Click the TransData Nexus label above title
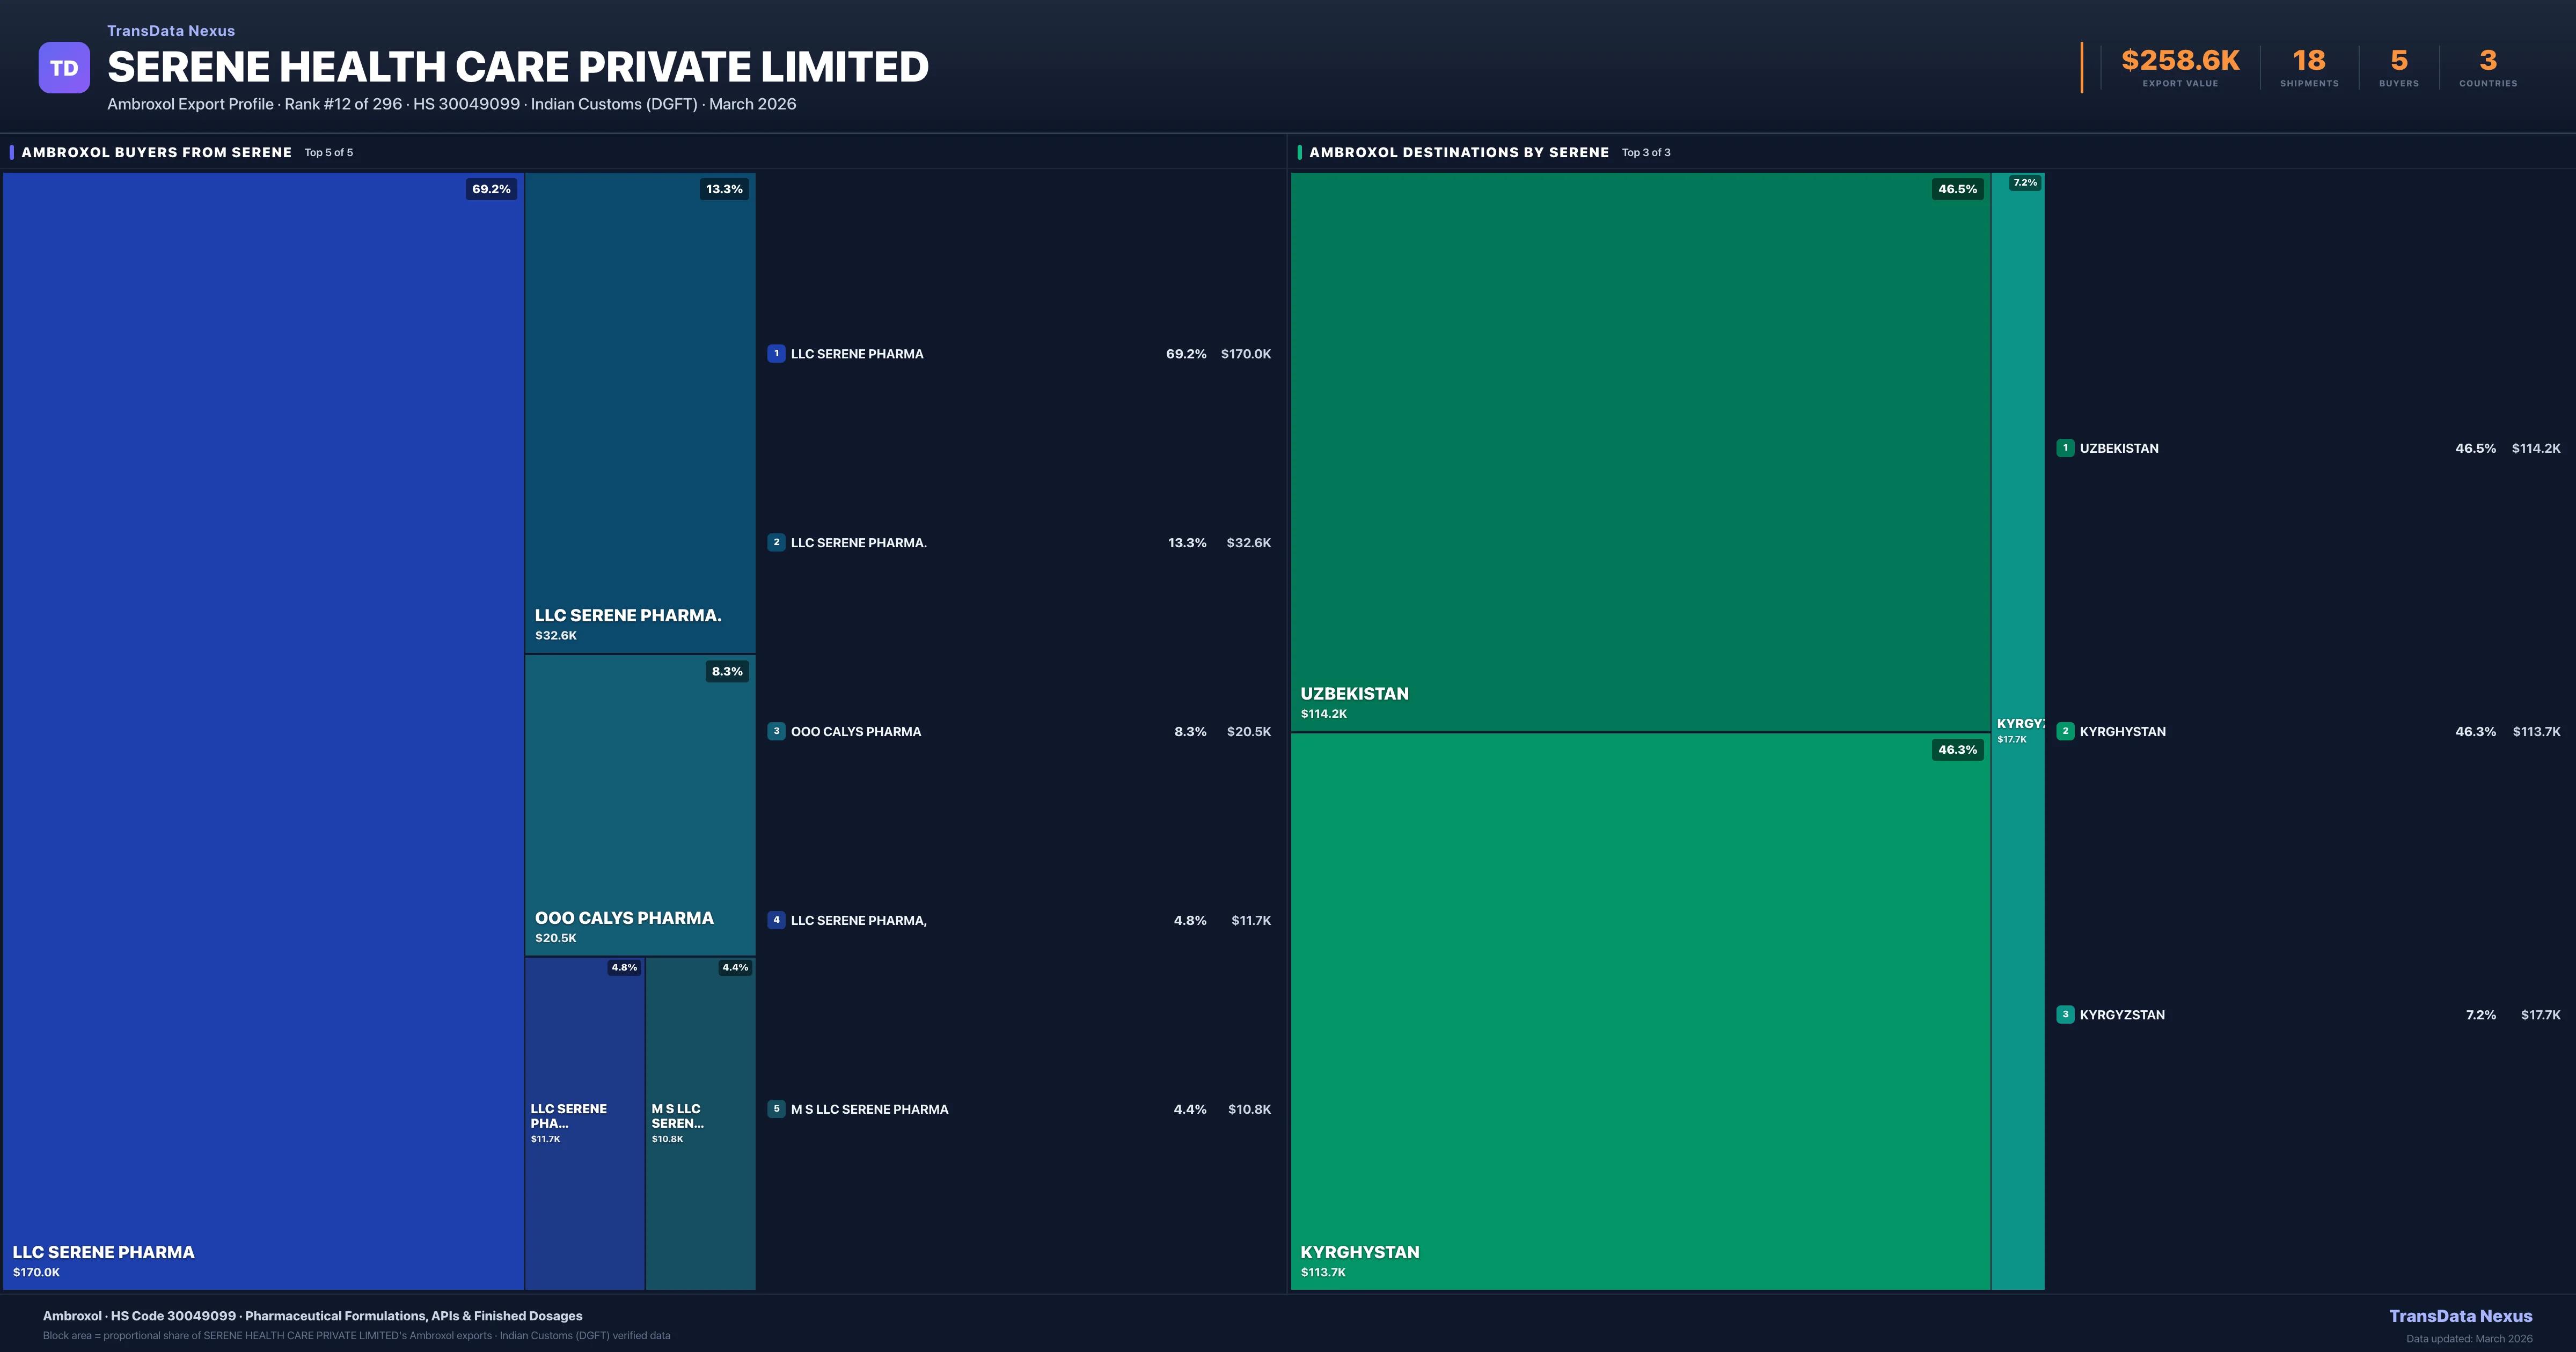Screen dimensions: 2576x1352 tap(171, 31)
